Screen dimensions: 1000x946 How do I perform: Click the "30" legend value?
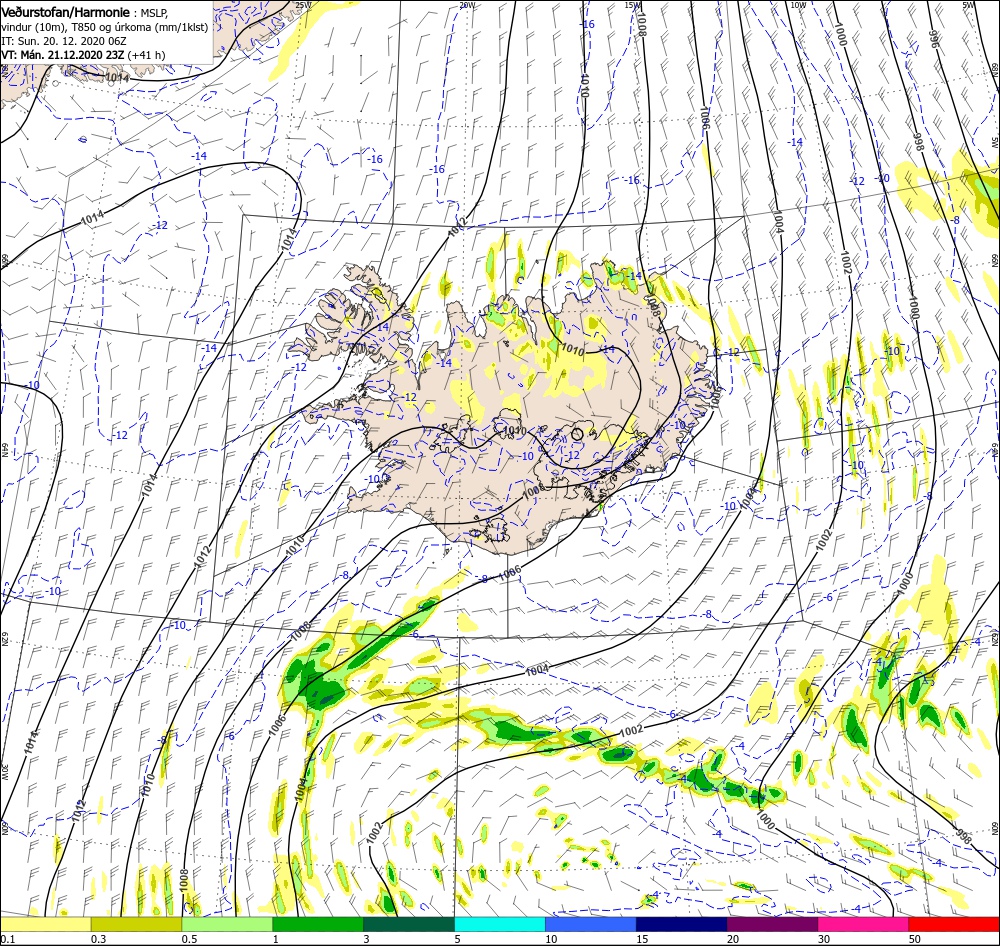click(825, 939)
